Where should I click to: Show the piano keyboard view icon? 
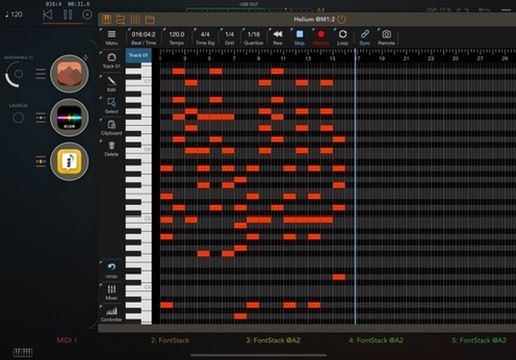point(106,19)
